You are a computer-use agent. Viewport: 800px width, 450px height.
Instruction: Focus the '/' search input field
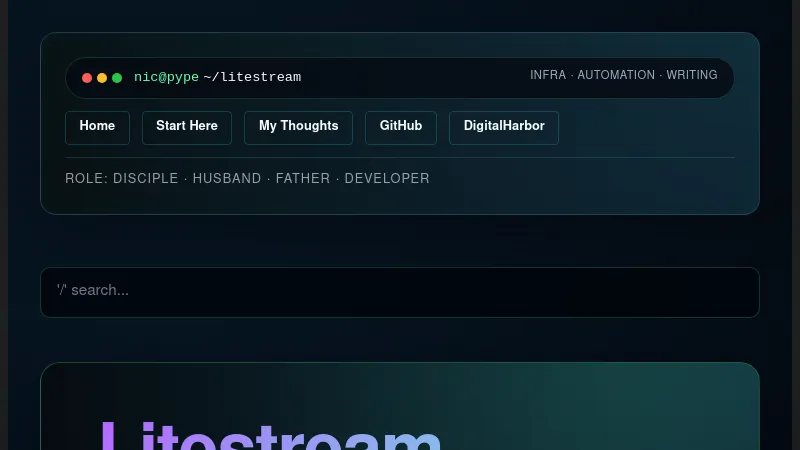click(400, 292)
